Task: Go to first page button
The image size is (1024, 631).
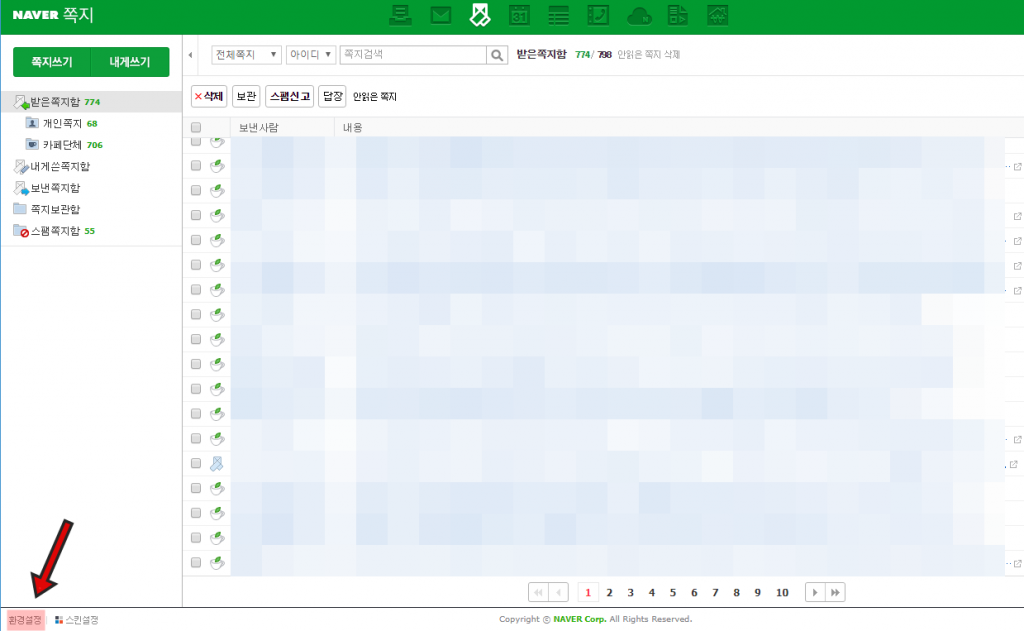Action: 538,592
